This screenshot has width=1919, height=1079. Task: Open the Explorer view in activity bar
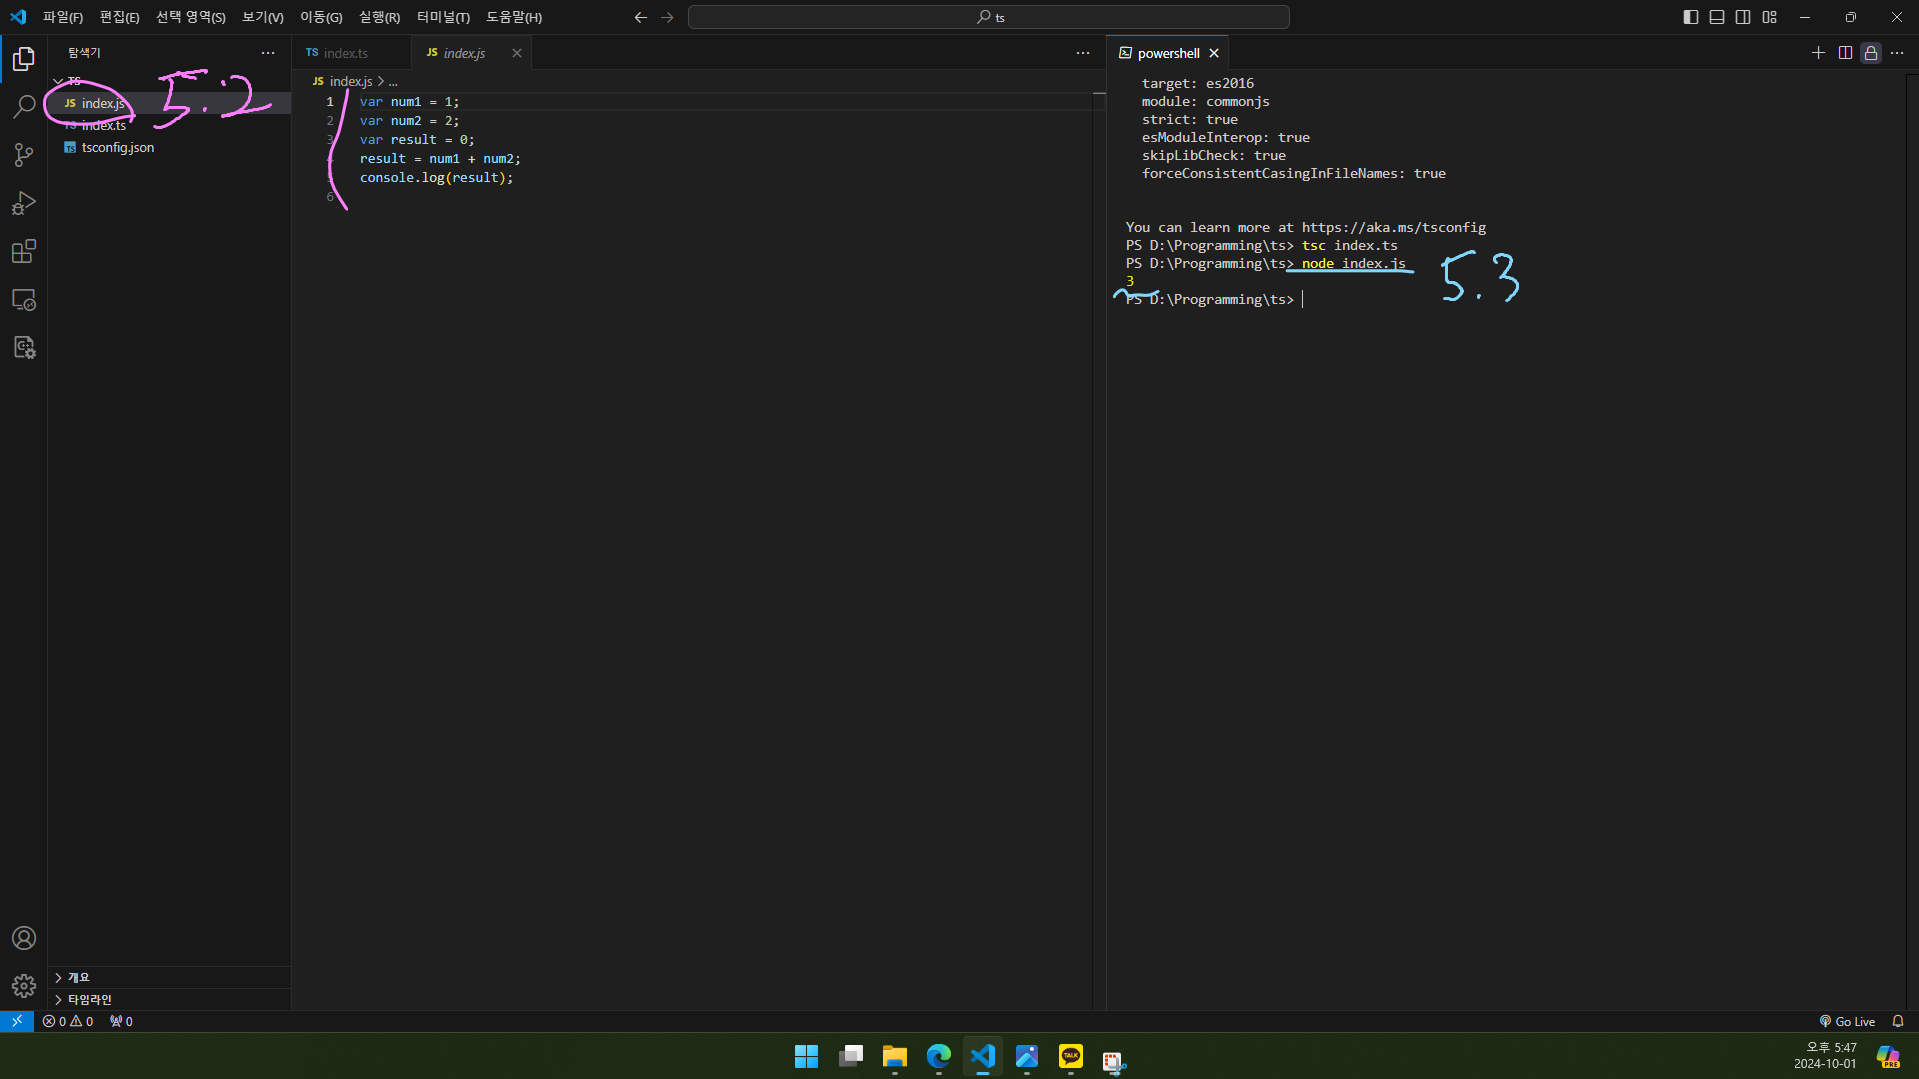pyautogui.click(x=24, y=59)
